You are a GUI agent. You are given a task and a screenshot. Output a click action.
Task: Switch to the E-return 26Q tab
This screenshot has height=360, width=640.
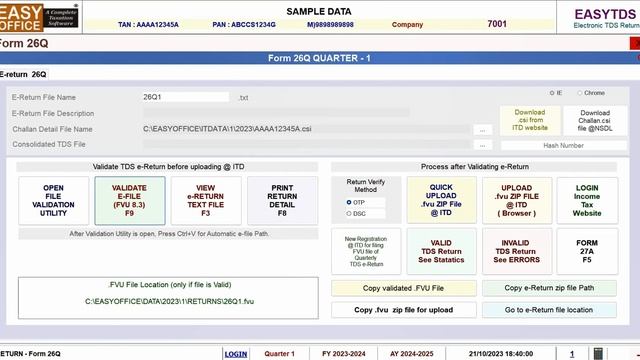(24, 74)
